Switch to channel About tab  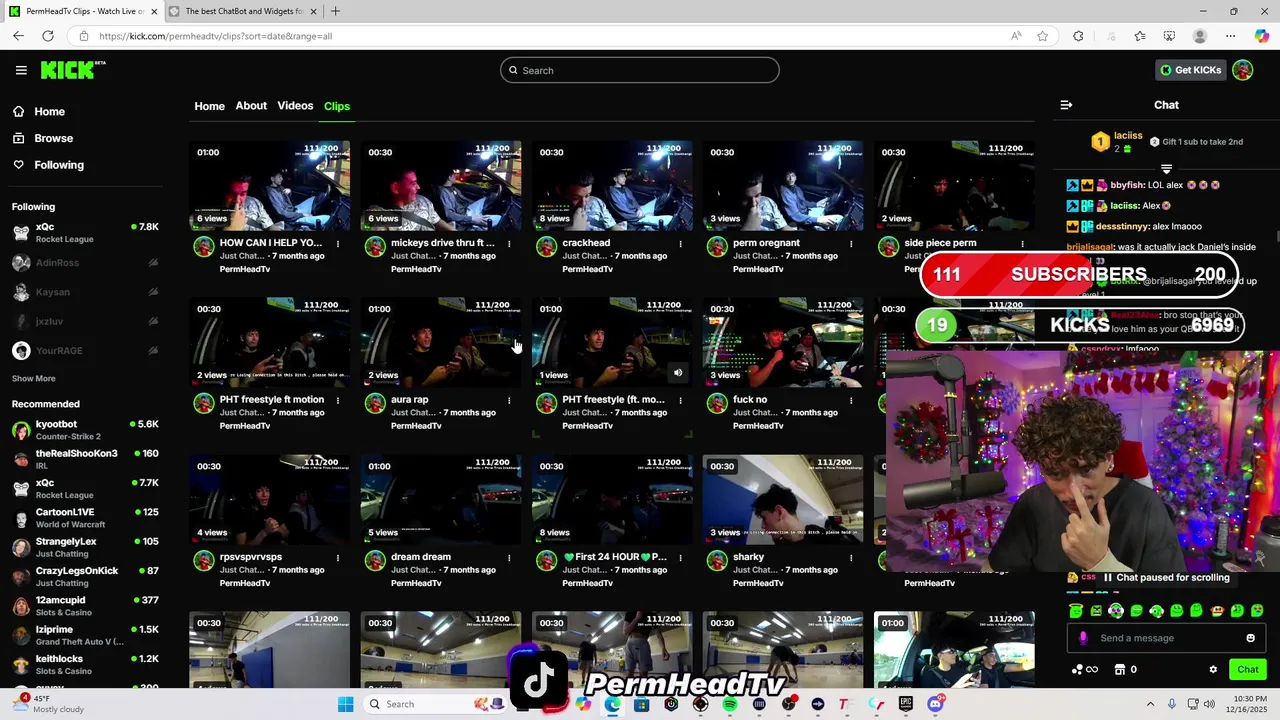click(x=251, y=106)
